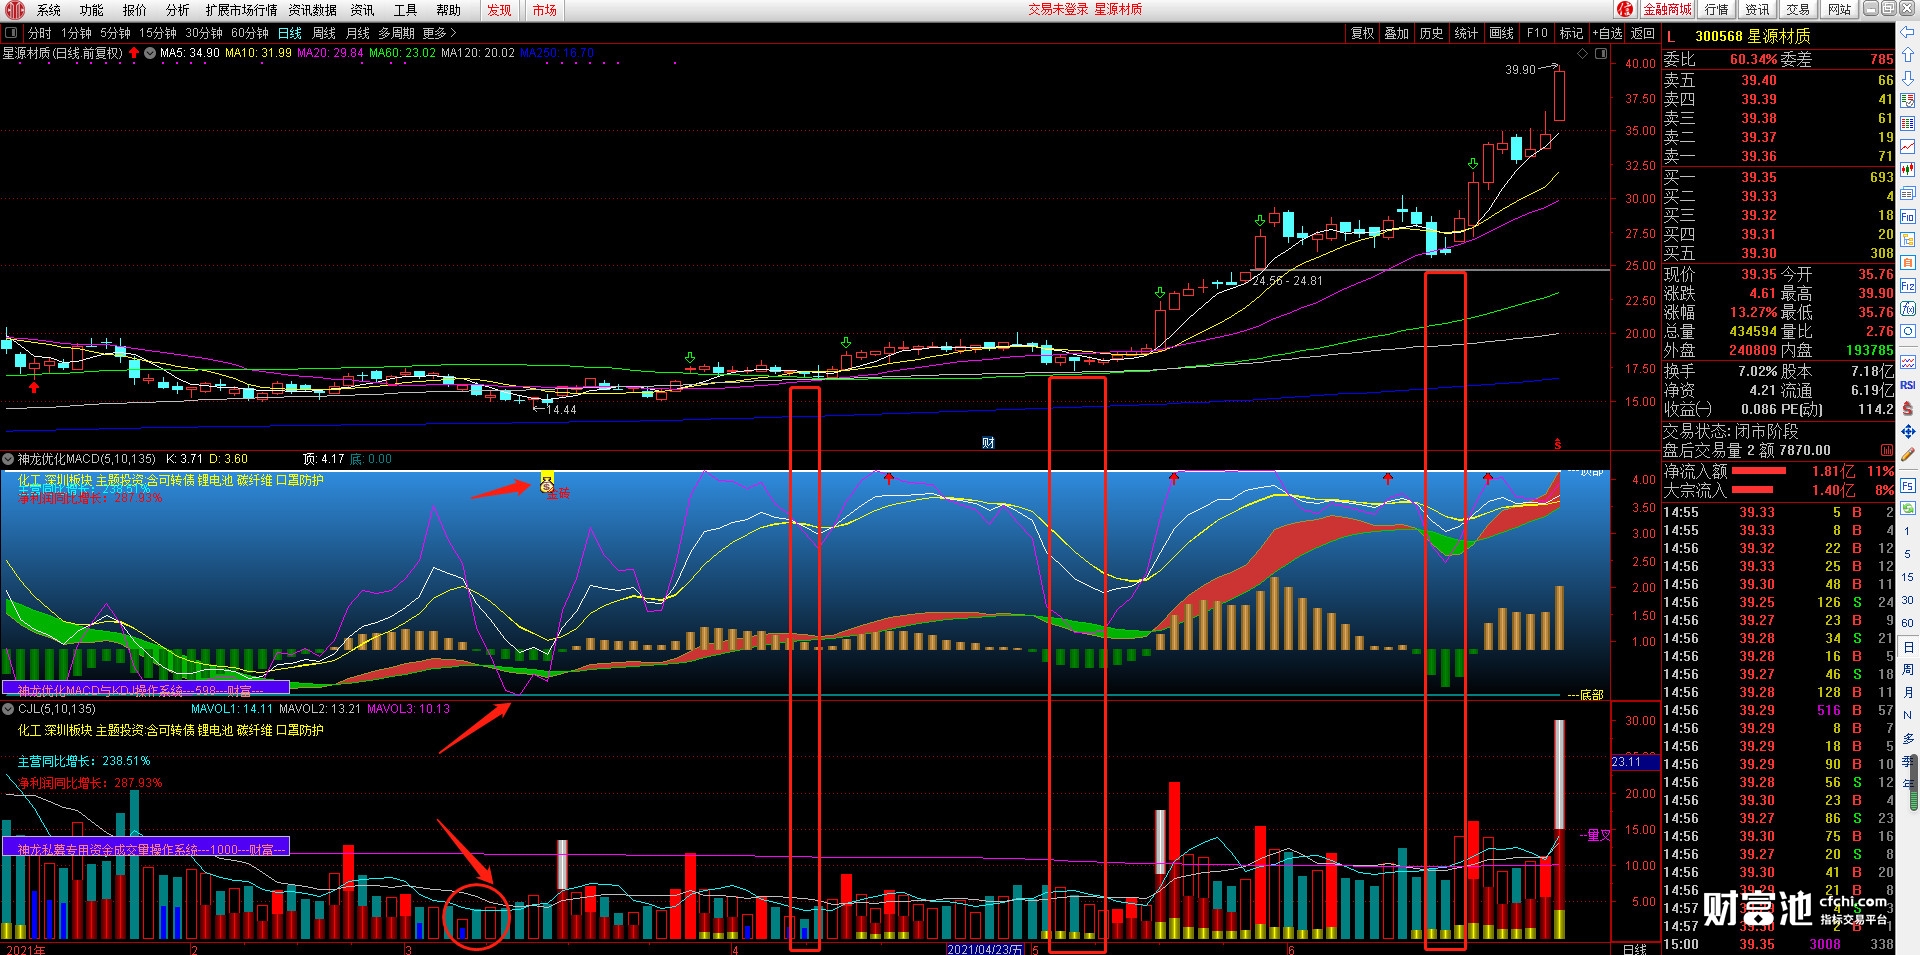Open the wave indicator chart icon
The height and width of the screenshot is (955, 1920).
pyautogui.click(x=1908, y=361)
